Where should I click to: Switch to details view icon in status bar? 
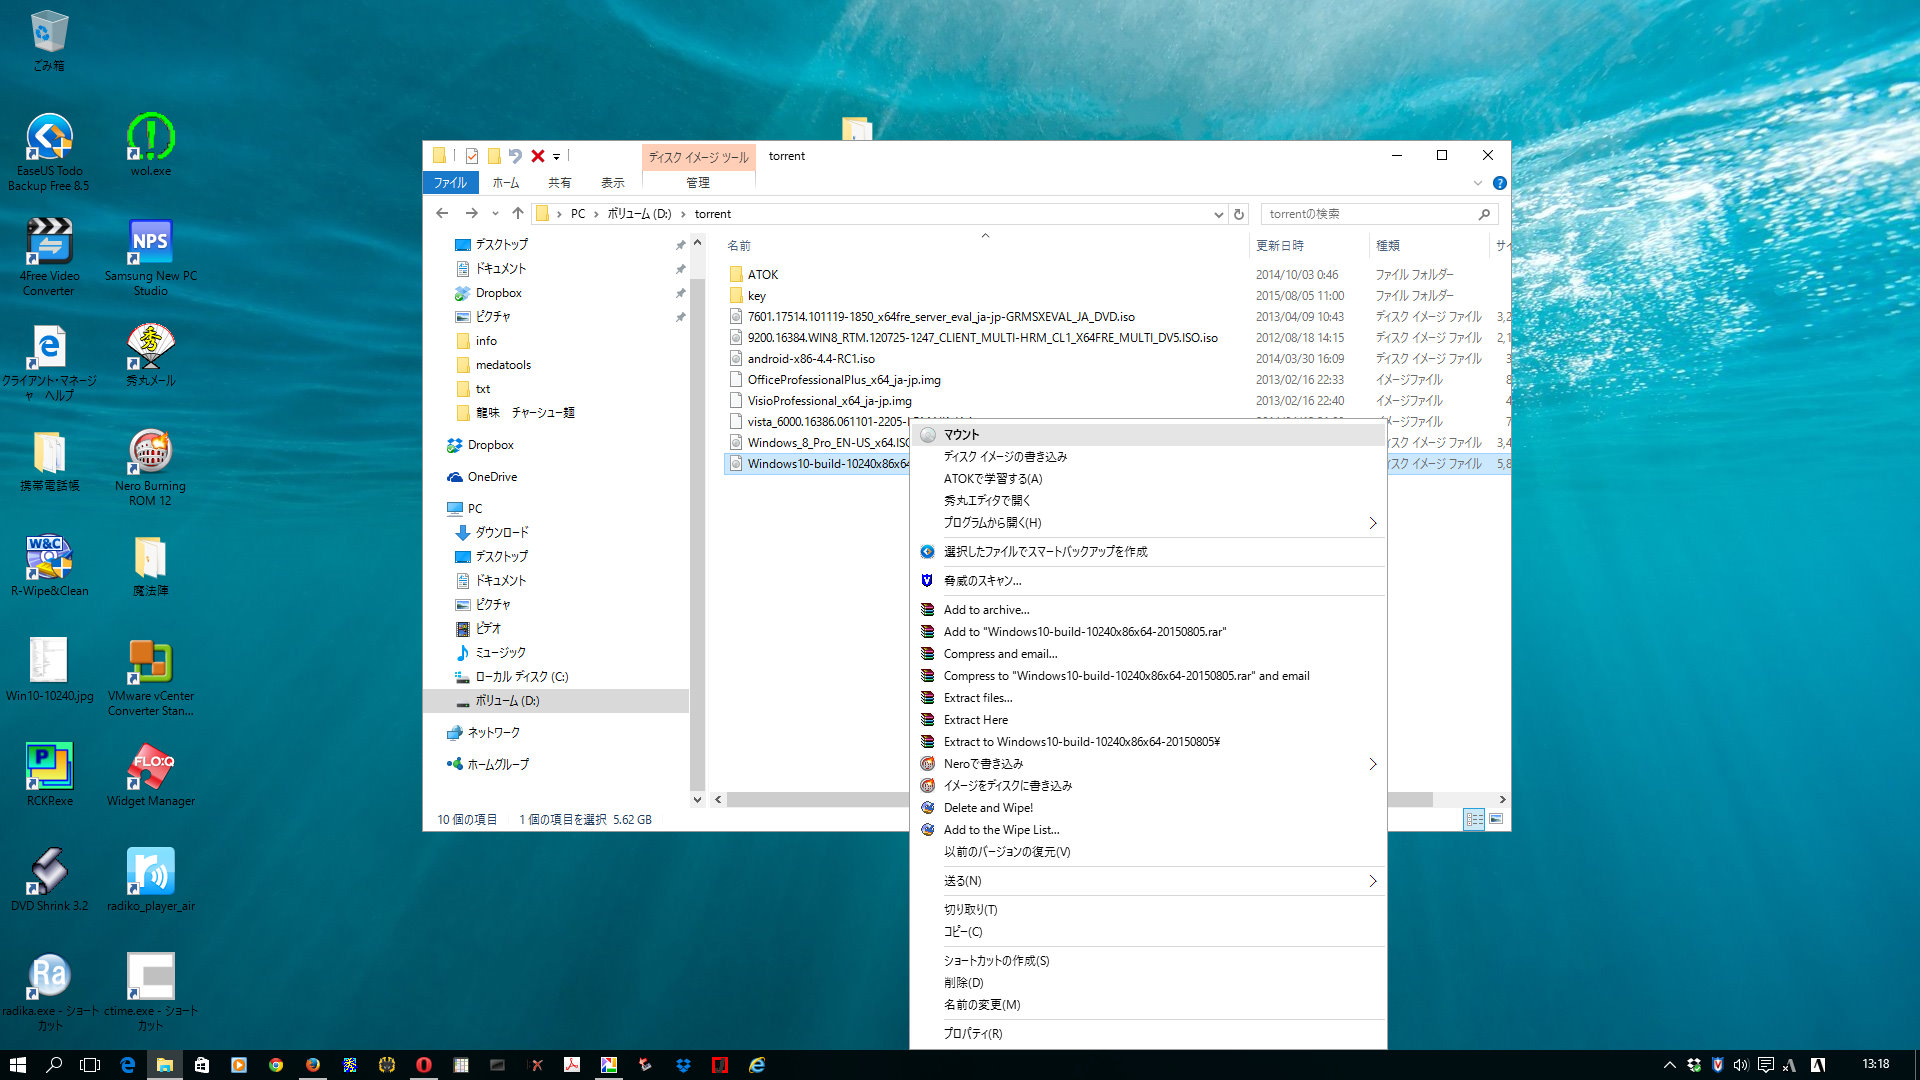[x=1474, y=819]
